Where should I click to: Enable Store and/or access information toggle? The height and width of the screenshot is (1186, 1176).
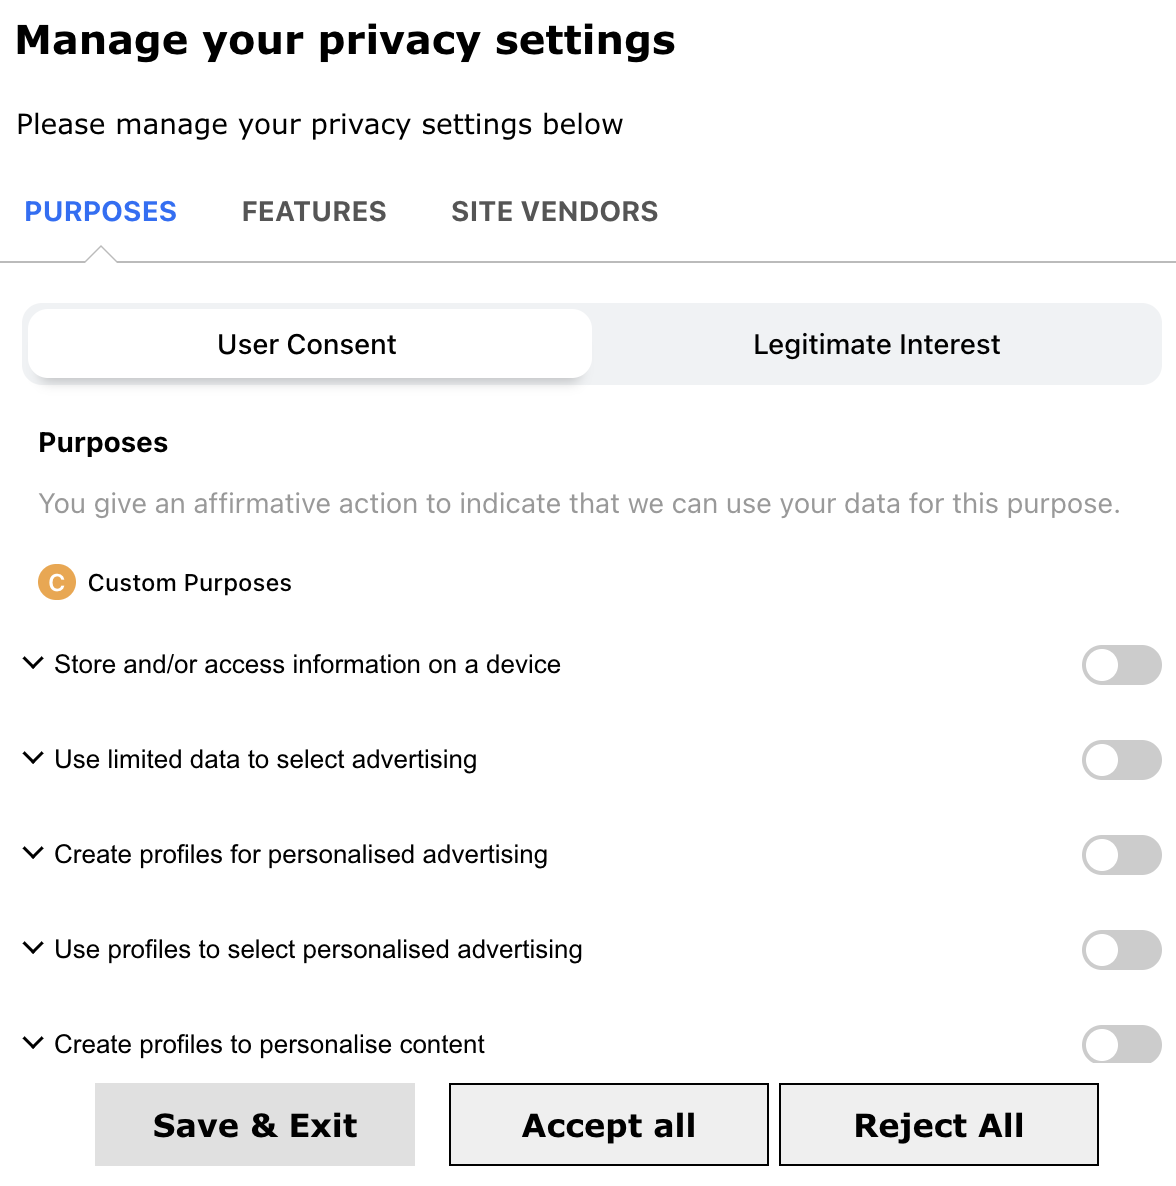pos(1121,665)
